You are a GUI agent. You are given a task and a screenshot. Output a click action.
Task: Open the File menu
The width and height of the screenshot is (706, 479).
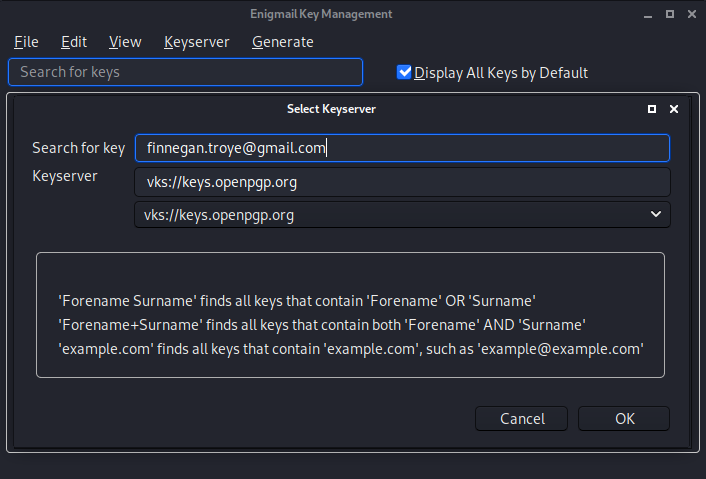coord(26,42)
